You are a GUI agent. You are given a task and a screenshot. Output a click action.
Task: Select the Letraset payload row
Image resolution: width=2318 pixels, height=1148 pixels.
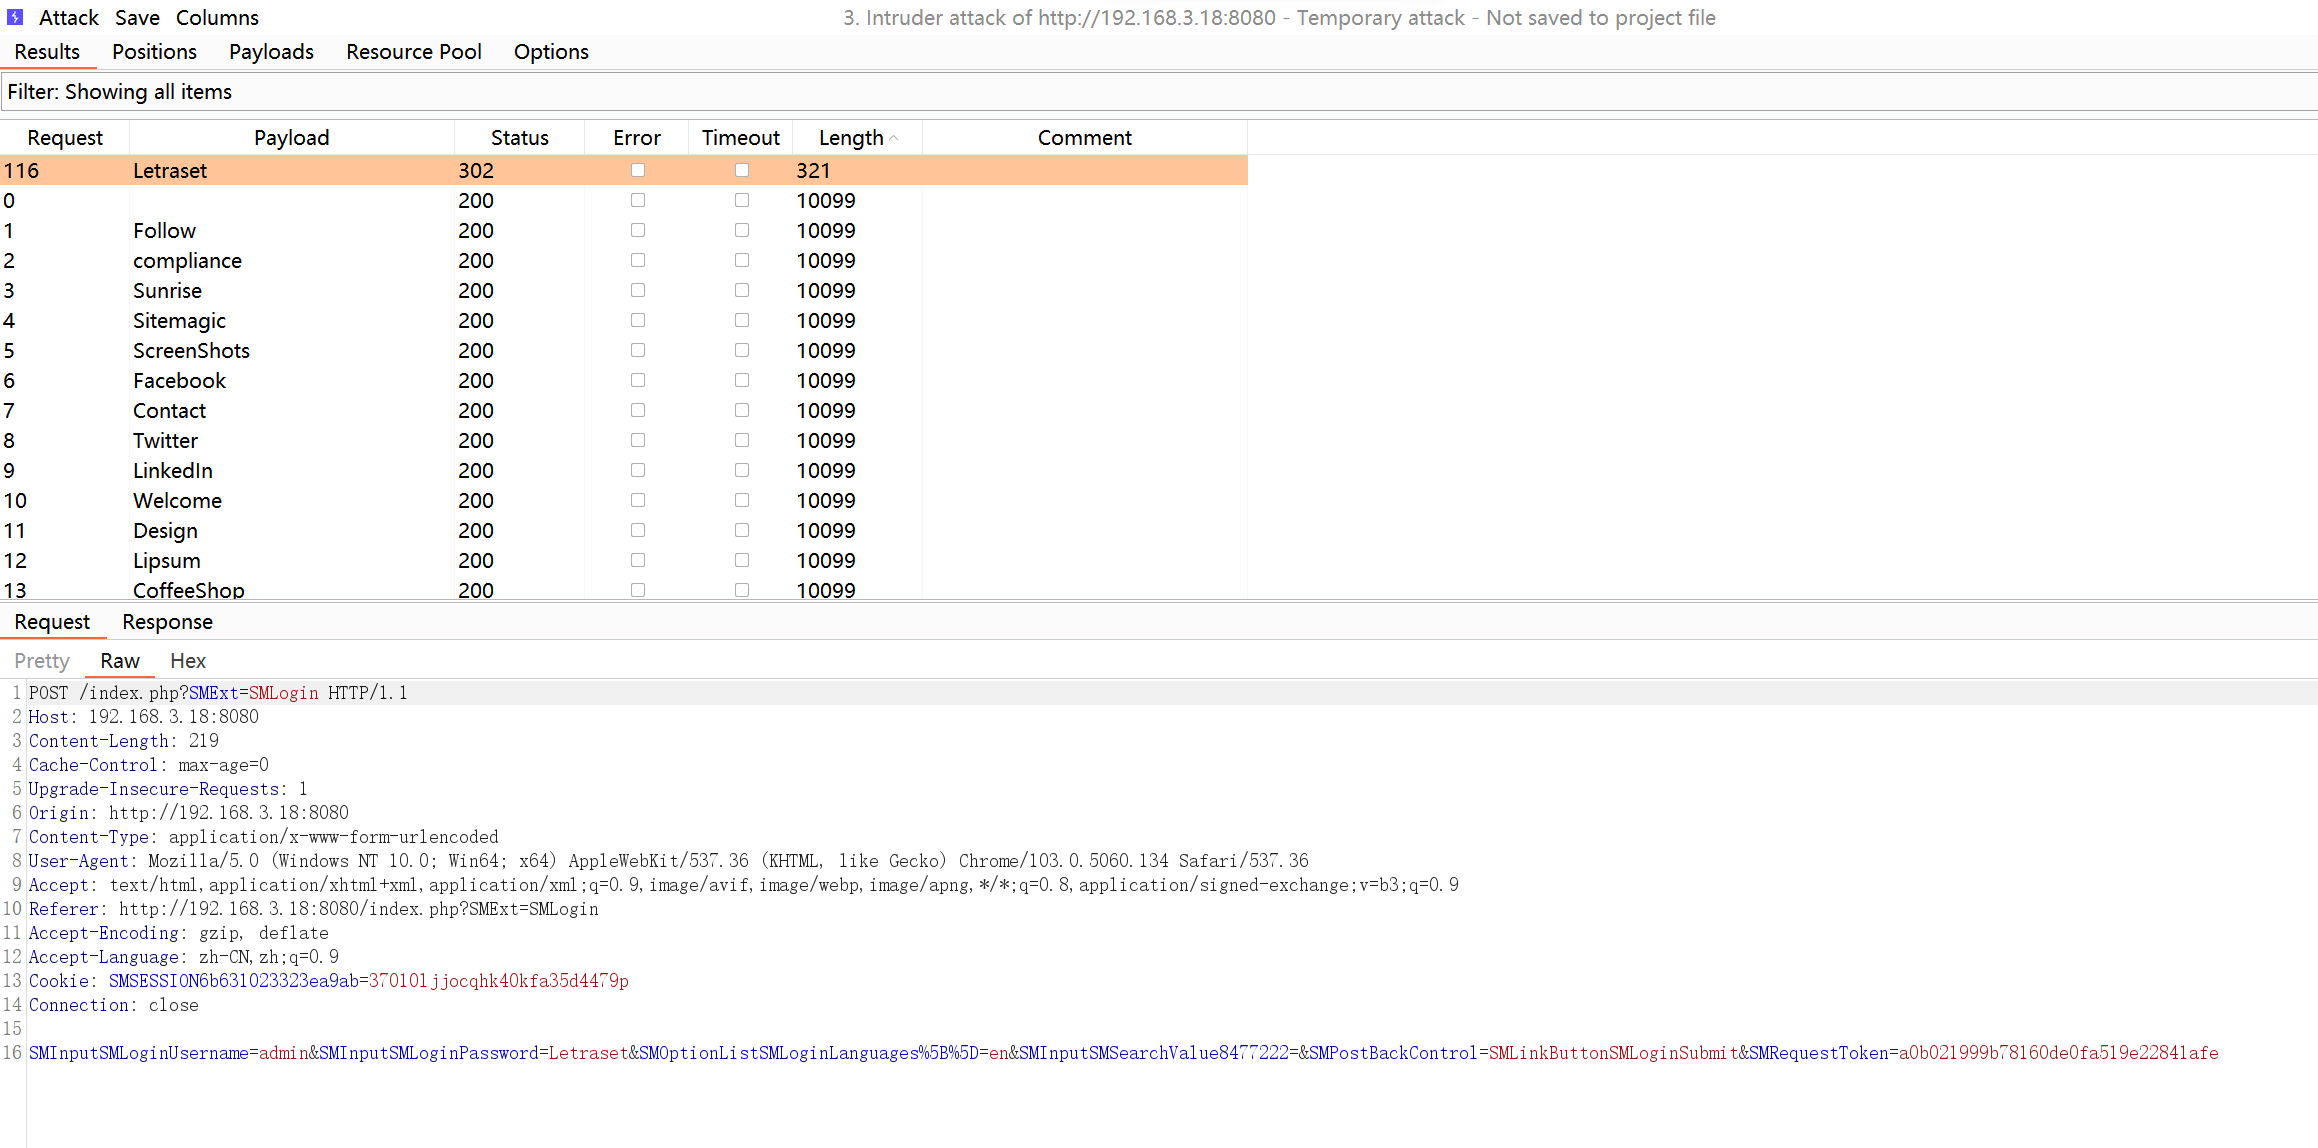pyautogui.click(x=624, y=170)
